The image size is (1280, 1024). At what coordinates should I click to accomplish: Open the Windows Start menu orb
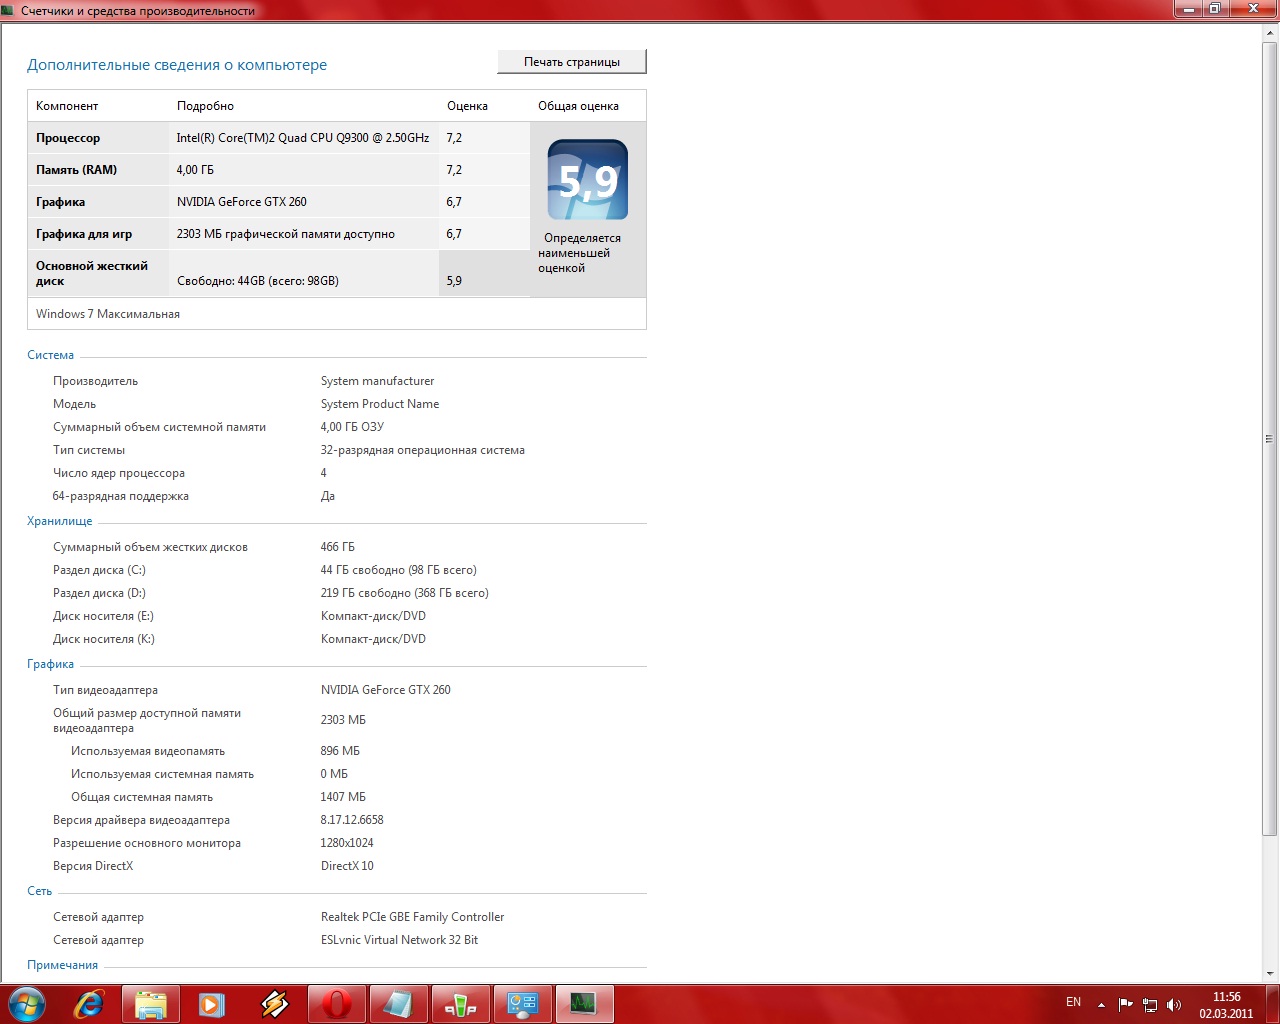click(27, 1004)
